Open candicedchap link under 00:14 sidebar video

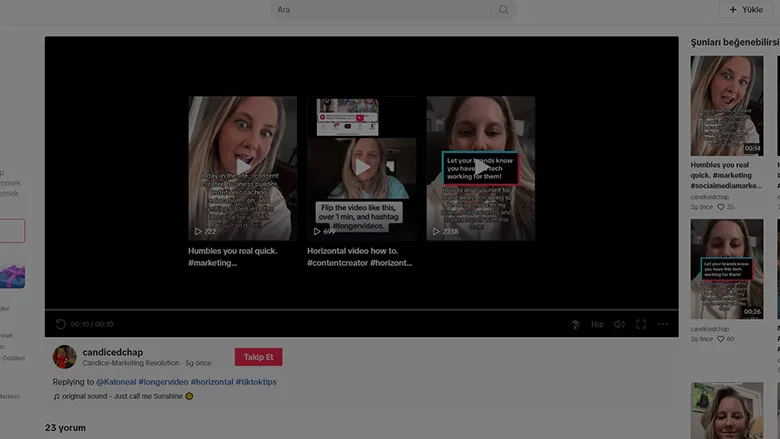(x=709, y=197)
